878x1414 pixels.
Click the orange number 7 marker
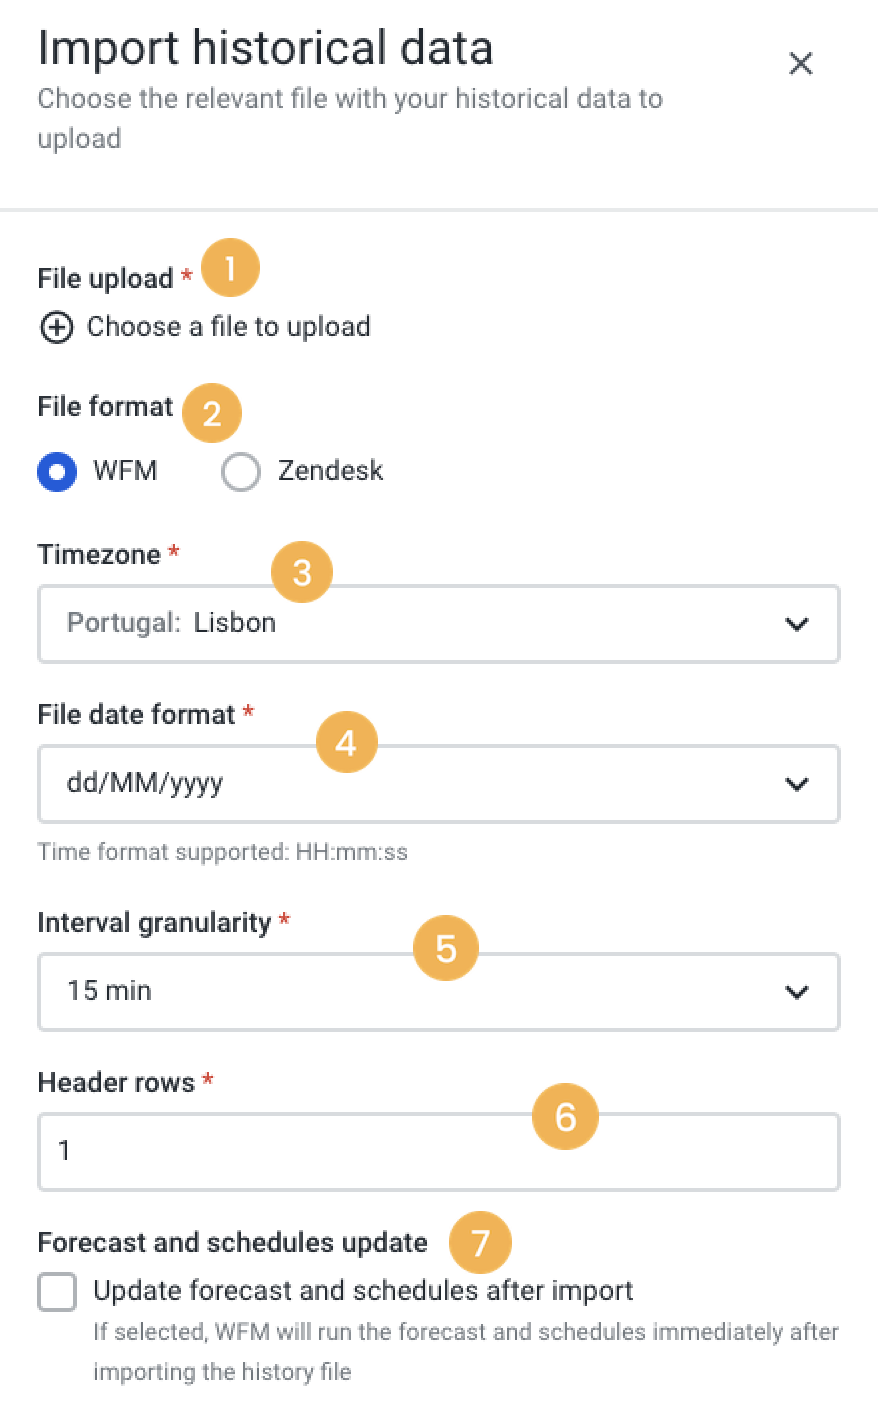click(x=480, y=1243)
